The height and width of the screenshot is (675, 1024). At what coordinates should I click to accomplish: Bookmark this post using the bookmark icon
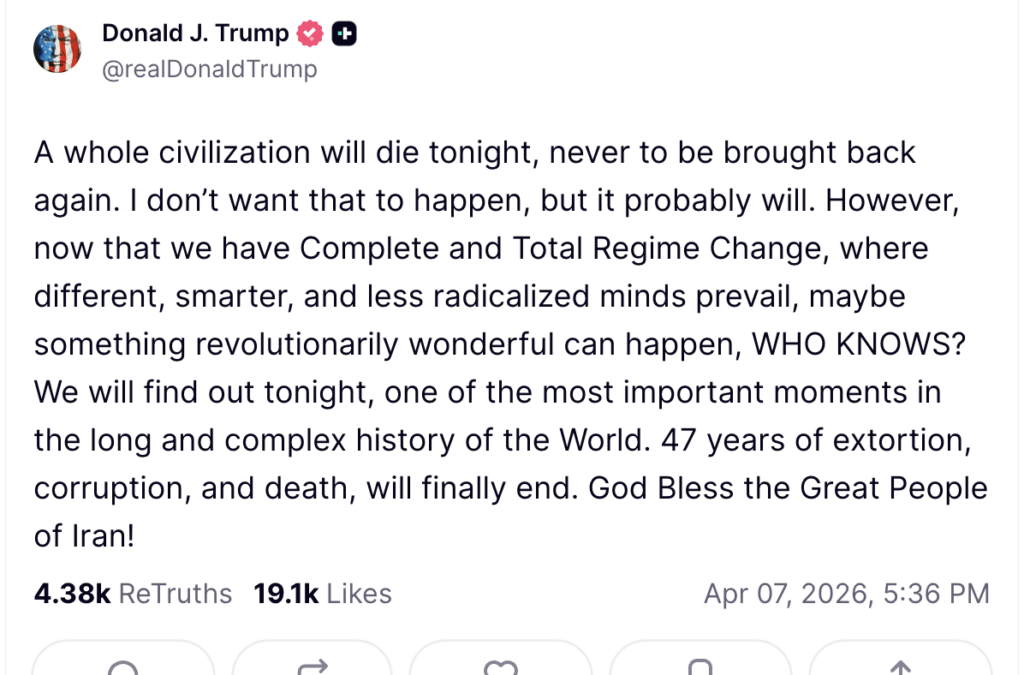pyautogui.click(x=701, y=665)
